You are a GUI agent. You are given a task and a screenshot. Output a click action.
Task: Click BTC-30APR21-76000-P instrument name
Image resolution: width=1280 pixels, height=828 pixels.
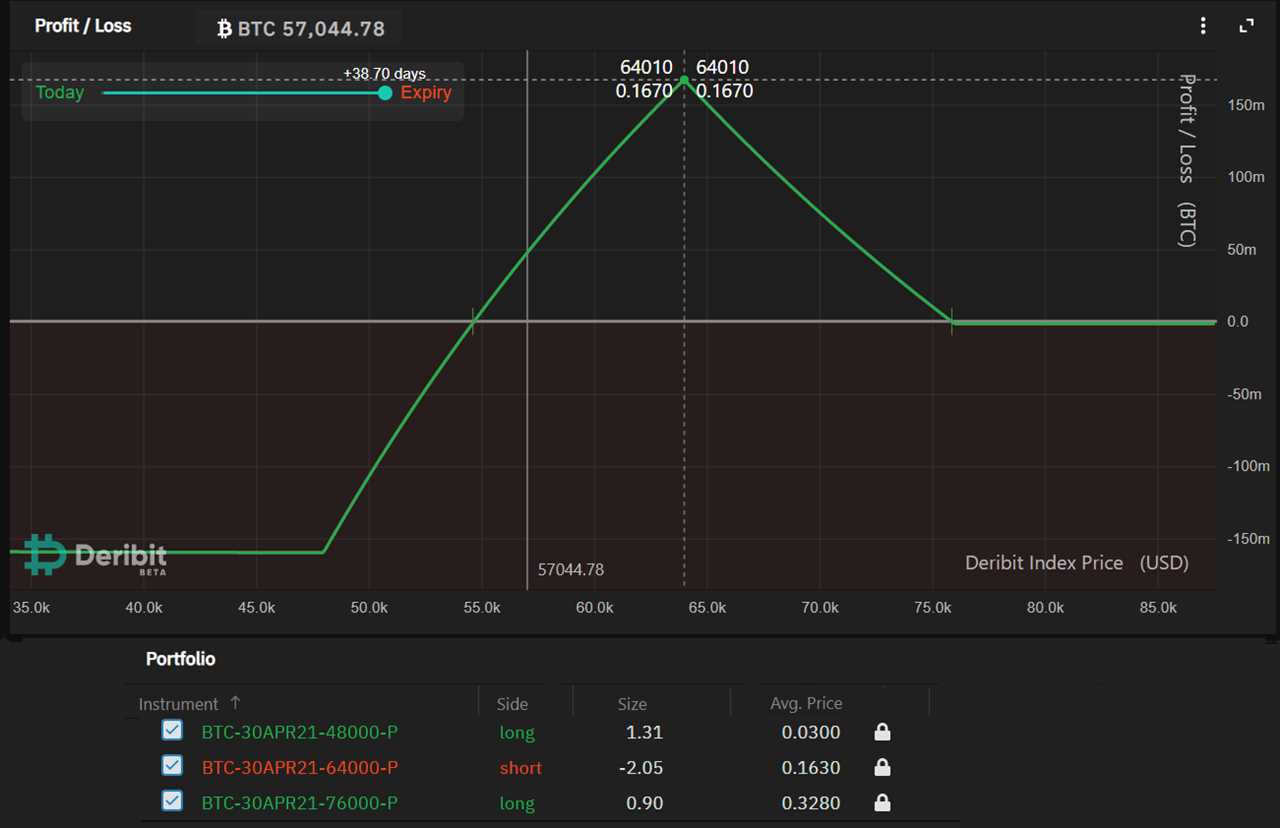coord(300,802)
